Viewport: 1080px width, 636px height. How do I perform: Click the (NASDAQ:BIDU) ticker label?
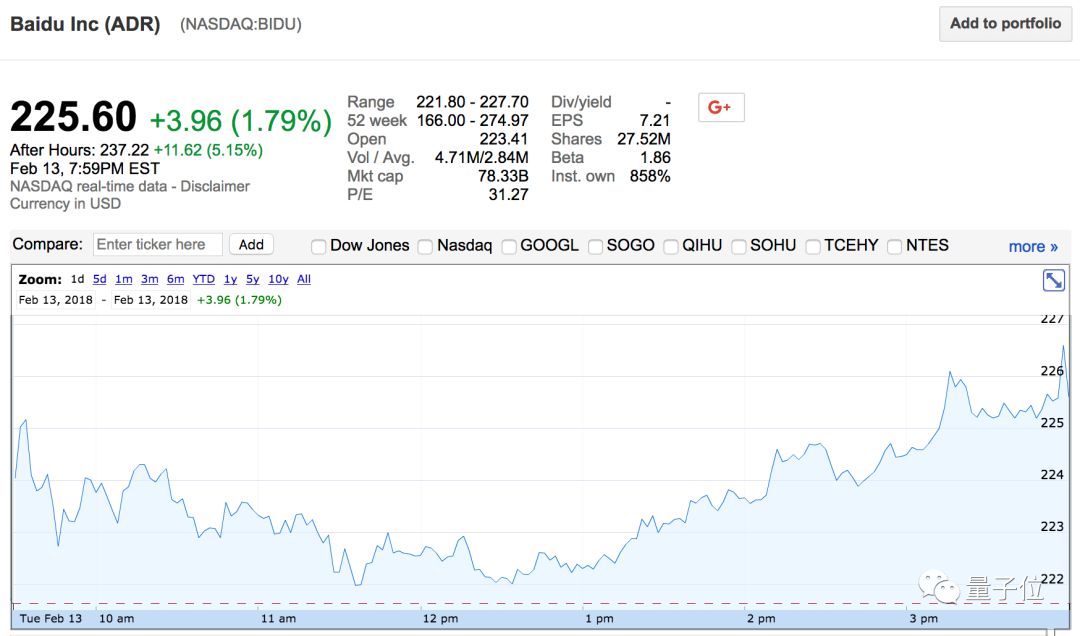[240, 25]
